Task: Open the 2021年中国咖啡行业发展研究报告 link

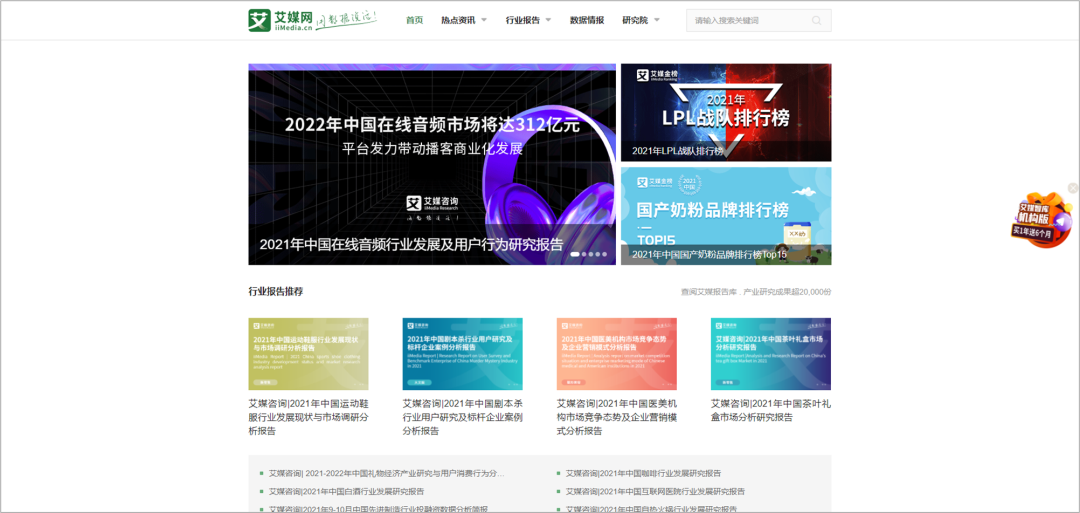Action: coord(643,473)
